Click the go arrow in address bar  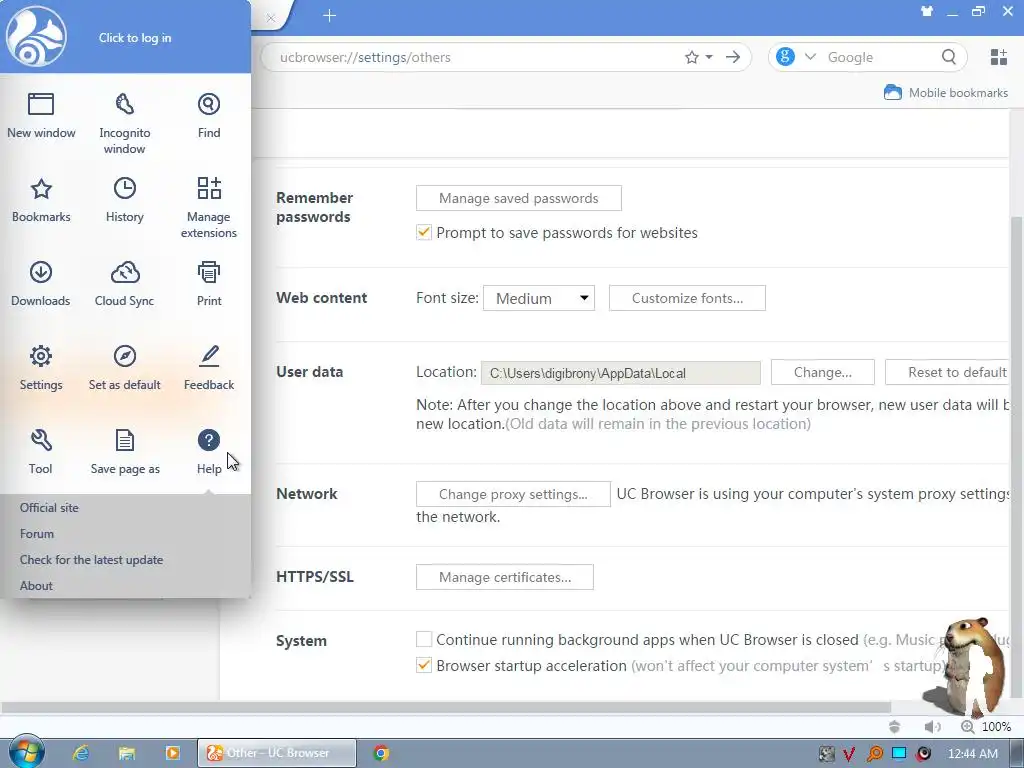coord(733,57)
